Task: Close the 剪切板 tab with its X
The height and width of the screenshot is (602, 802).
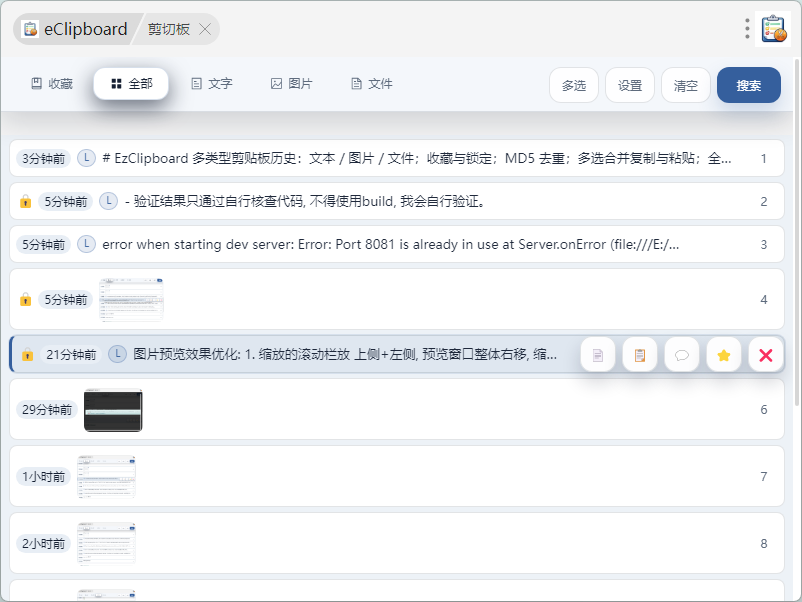Action: (x=205, y=29)
